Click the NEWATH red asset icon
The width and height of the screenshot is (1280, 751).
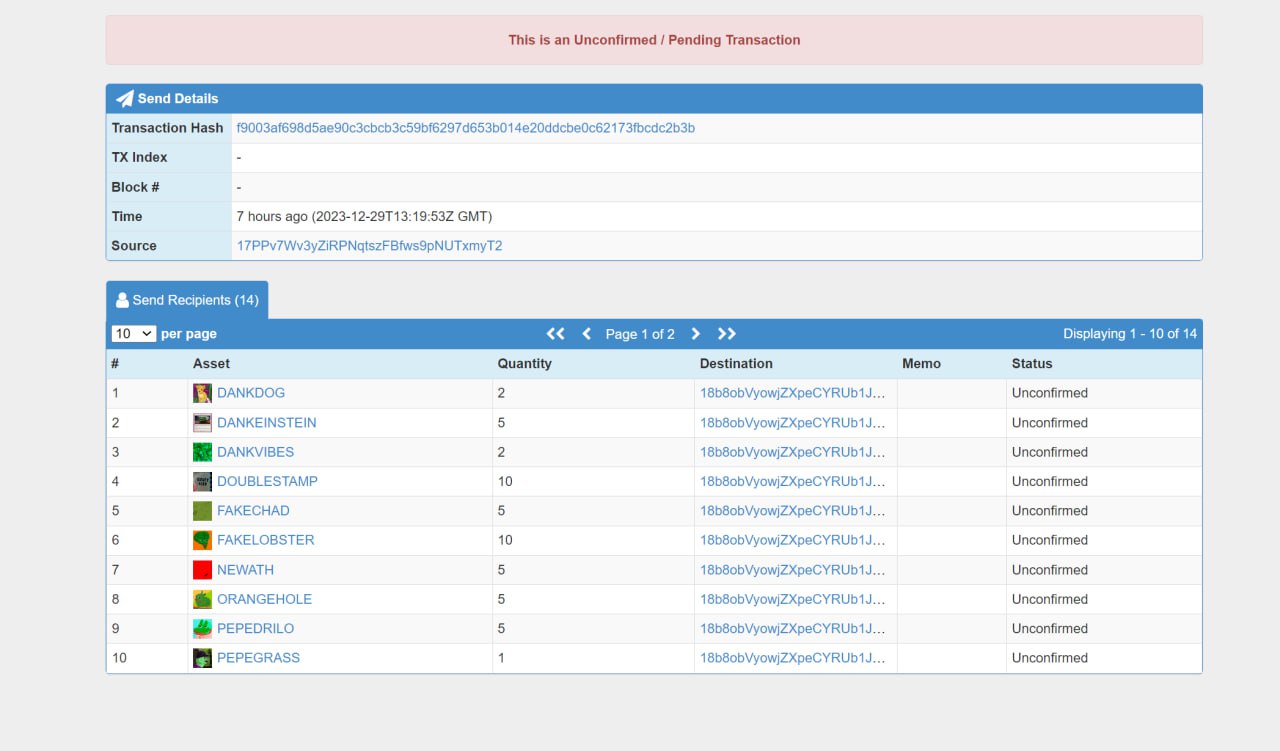click(x=202, y=570)
